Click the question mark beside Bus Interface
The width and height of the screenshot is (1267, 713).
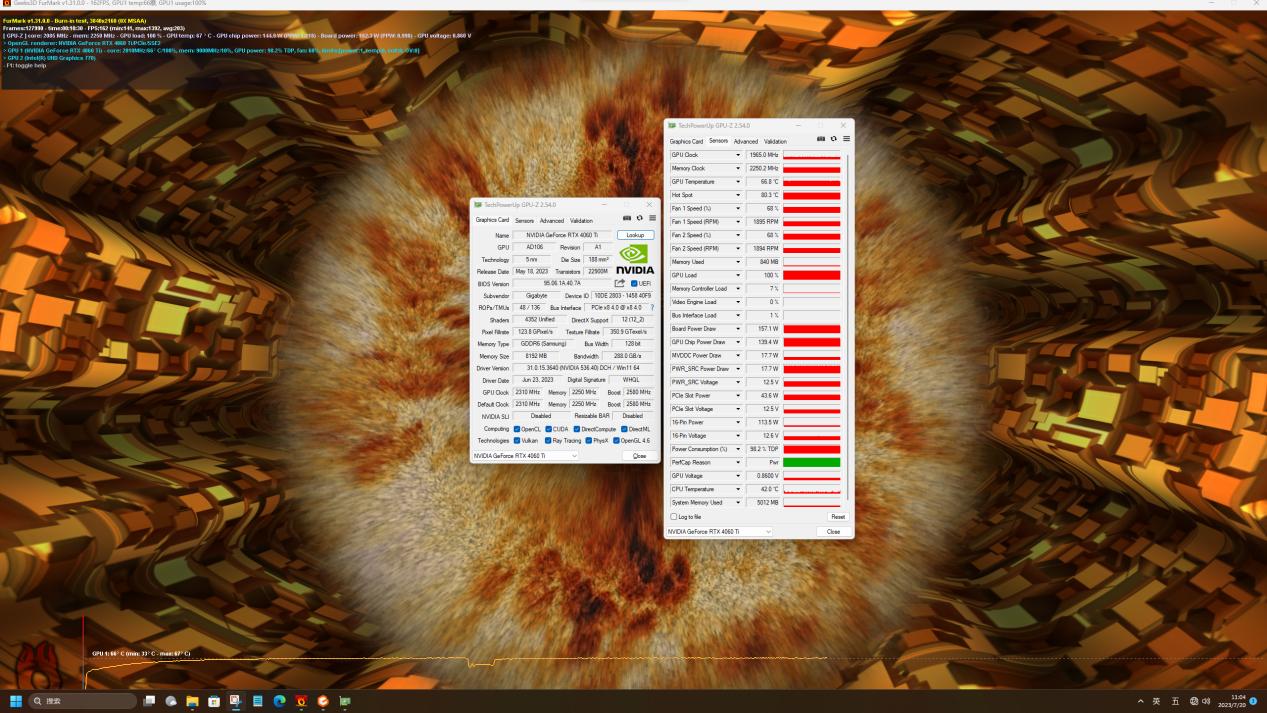[x=652, y=307]
